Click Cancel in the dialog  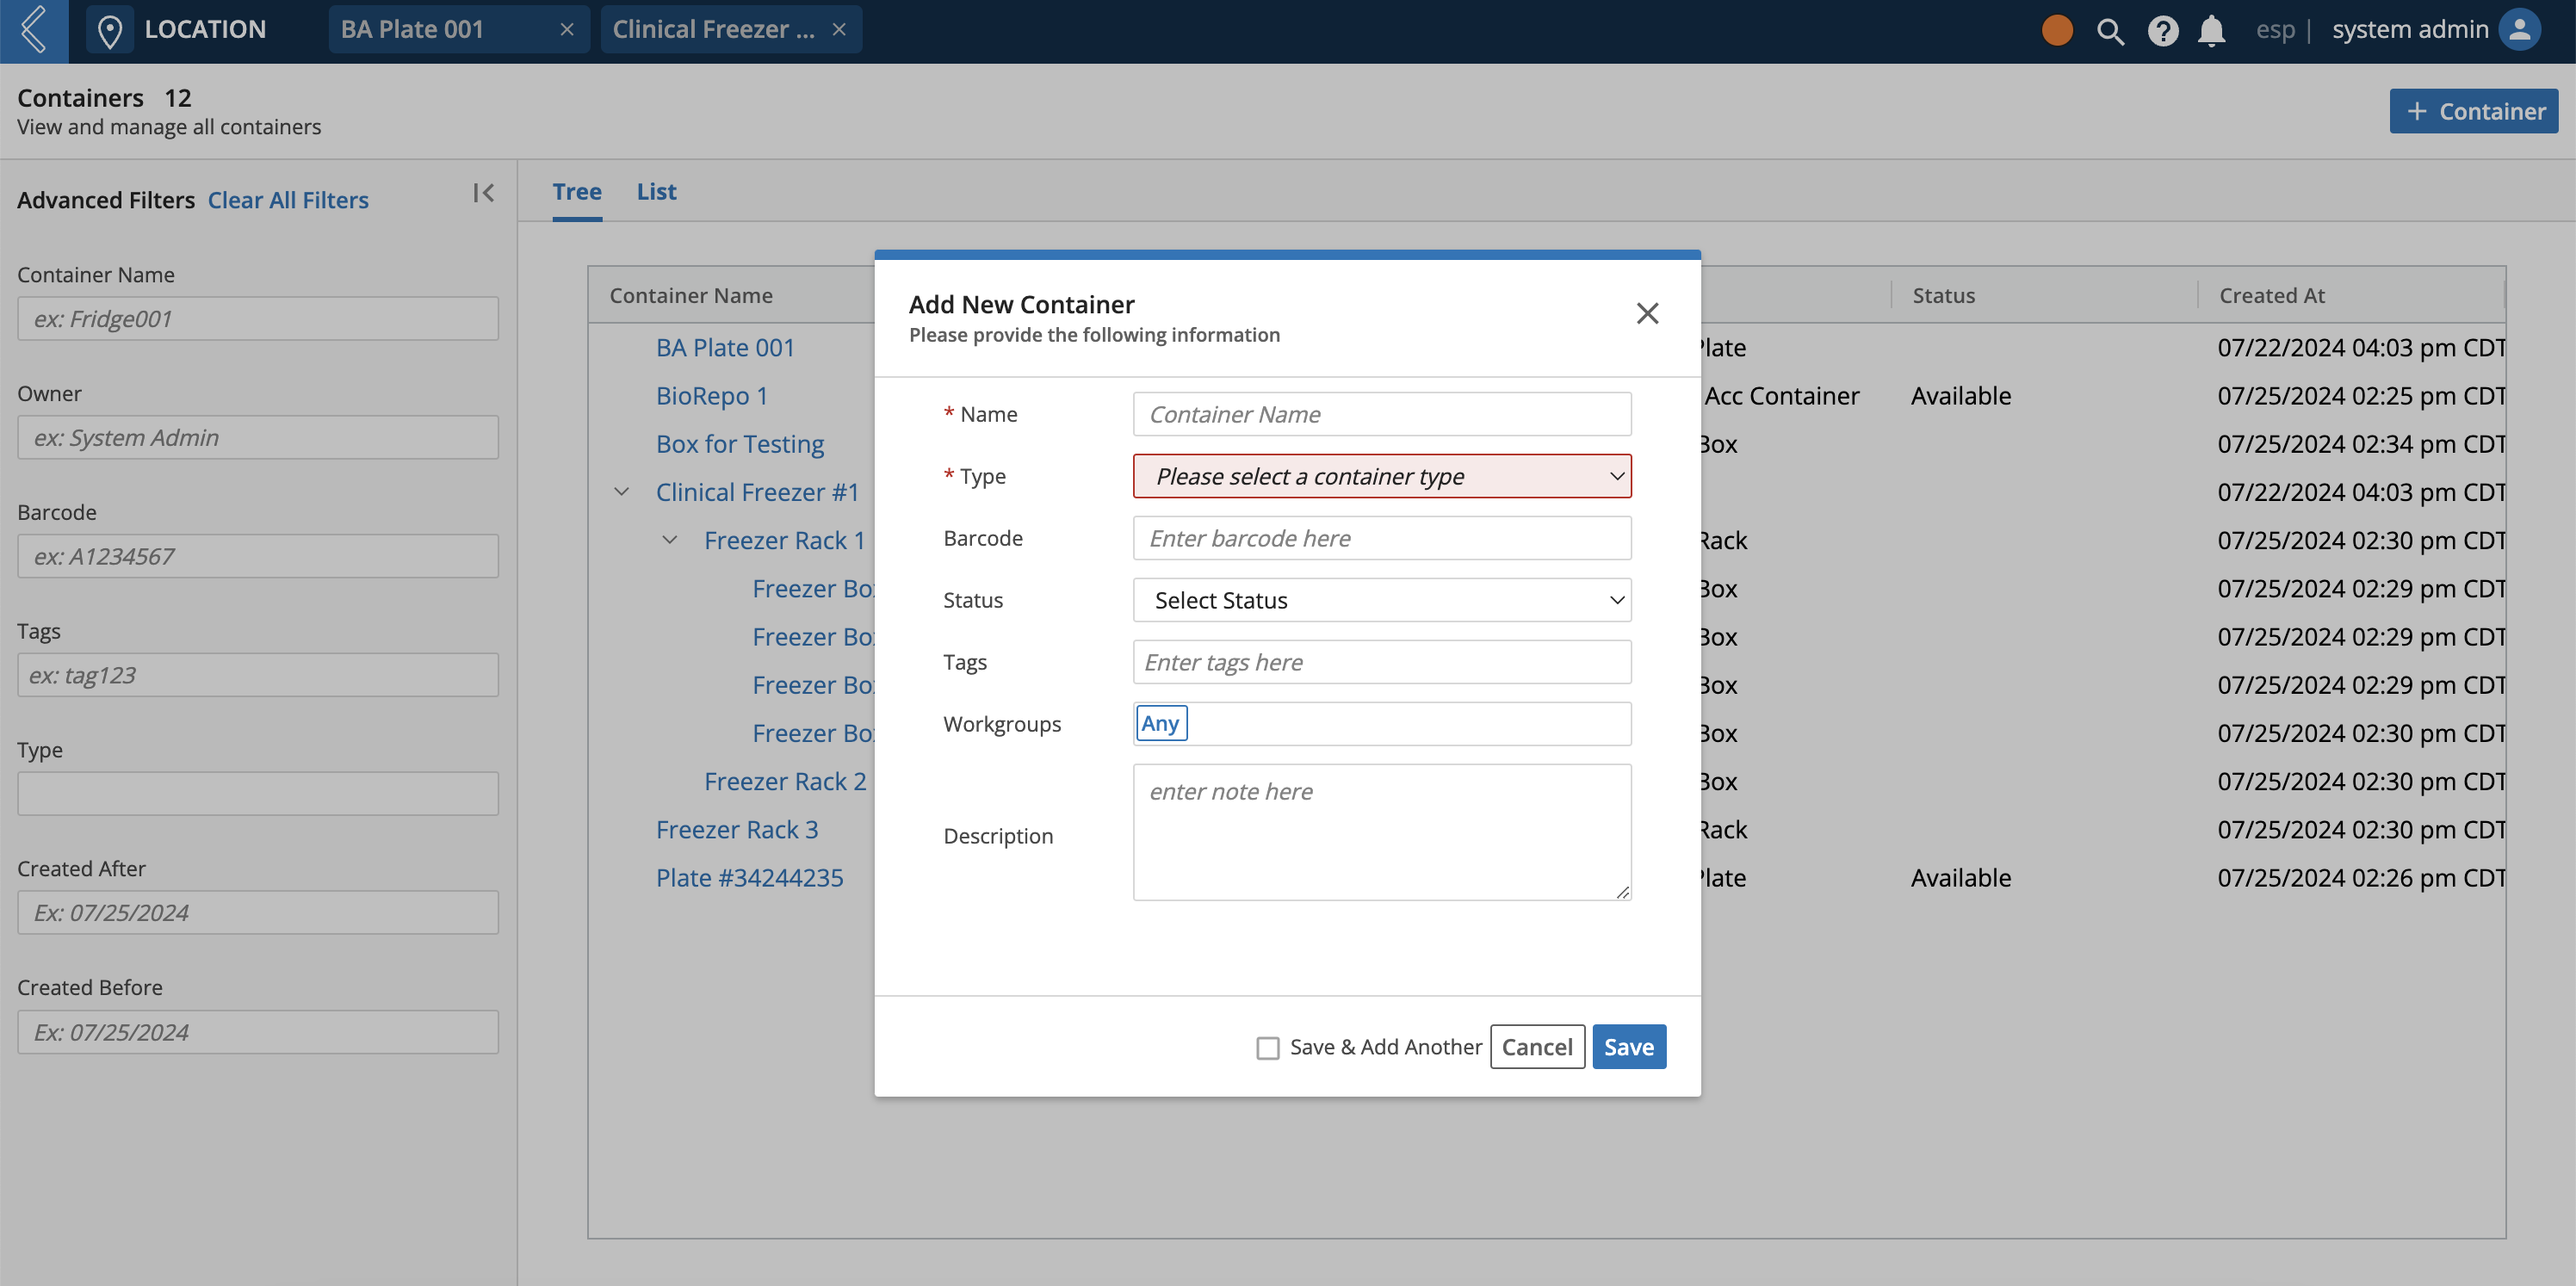coord(1537,1047)
